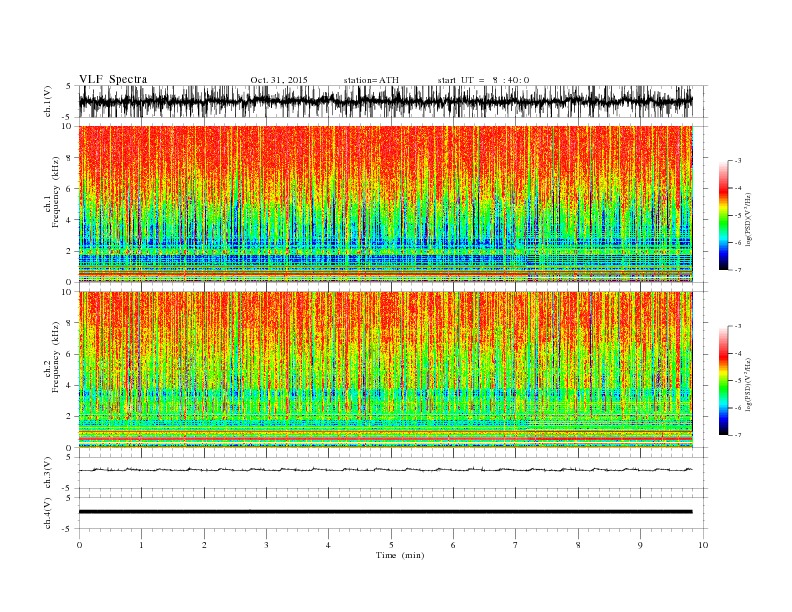Click the ch.2 PSD color scale bar
792x612 pixels.
point(723,381)
